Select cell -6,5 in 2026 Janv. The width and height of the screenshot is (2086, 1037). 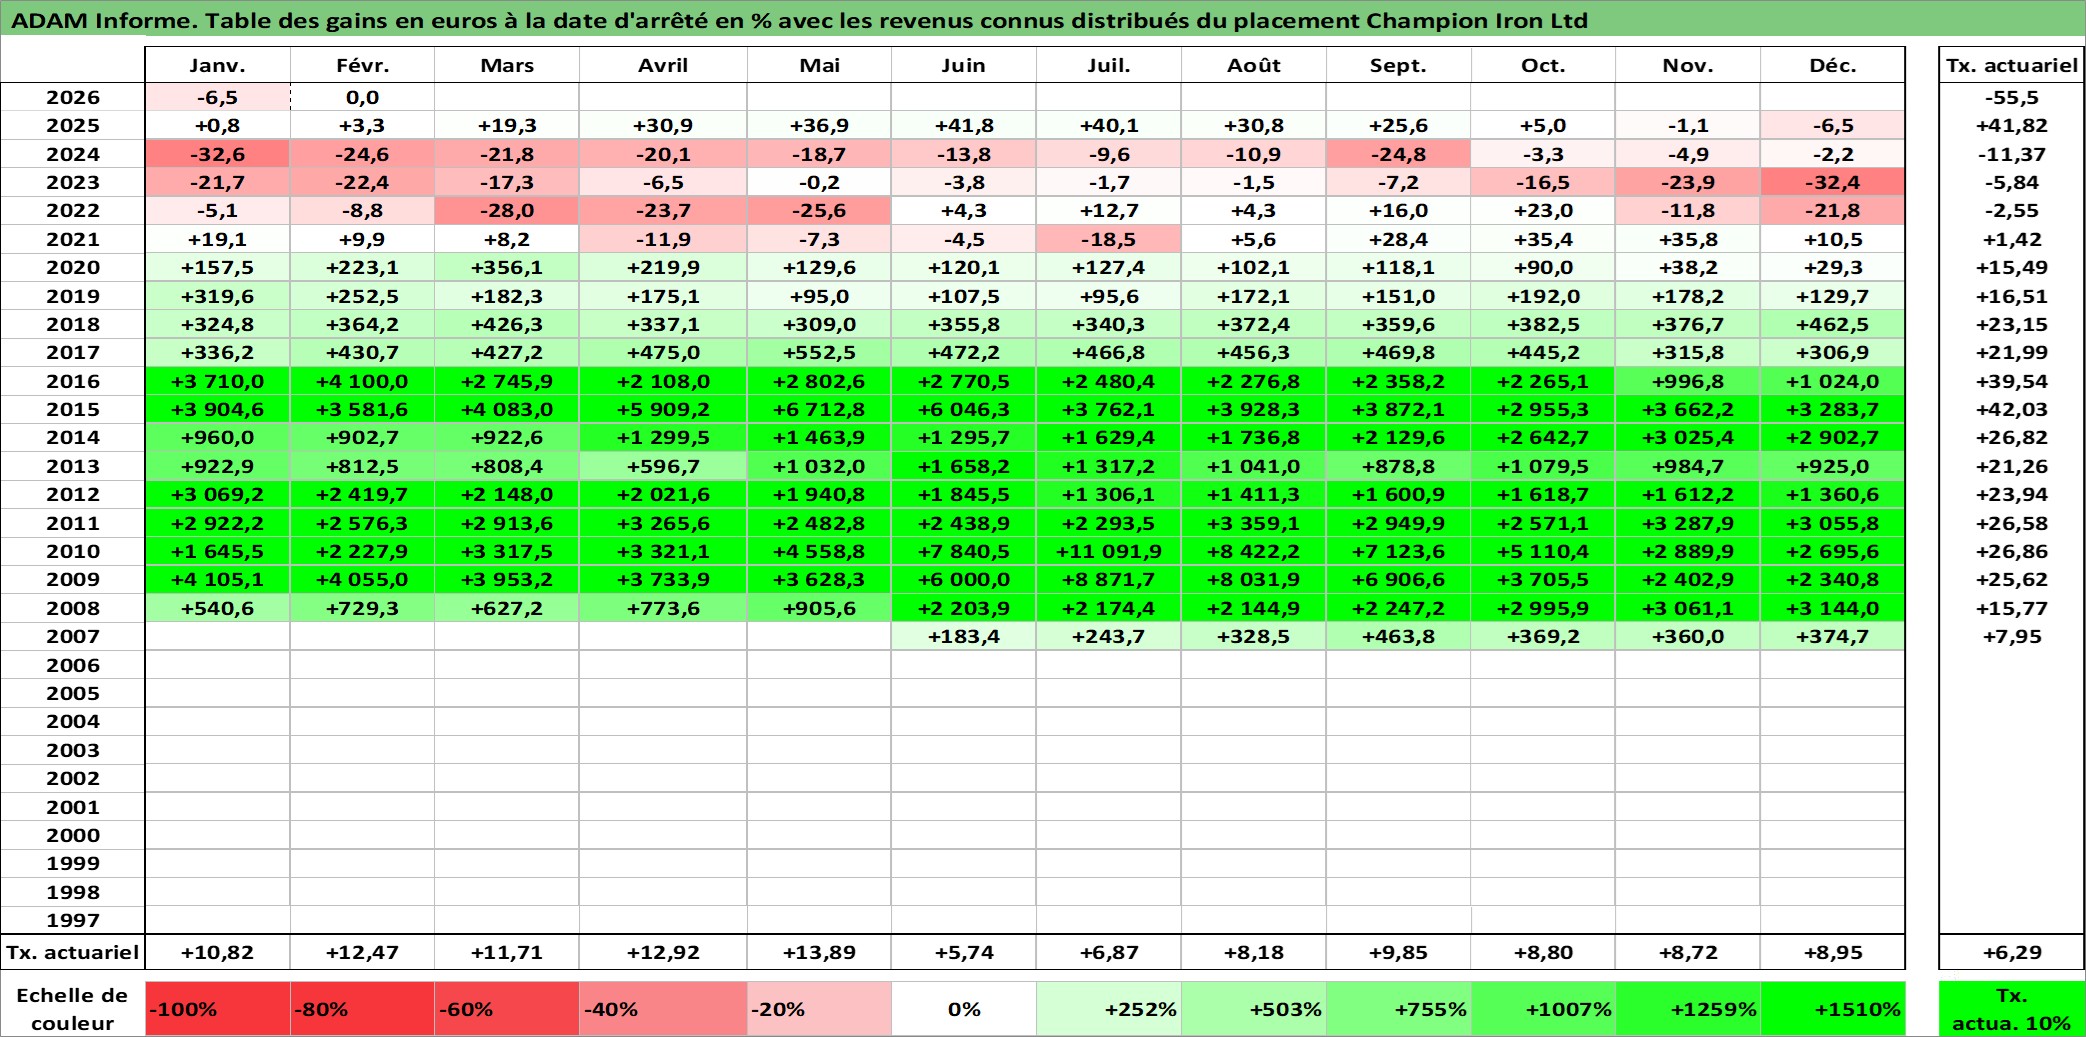click(217, 97)
